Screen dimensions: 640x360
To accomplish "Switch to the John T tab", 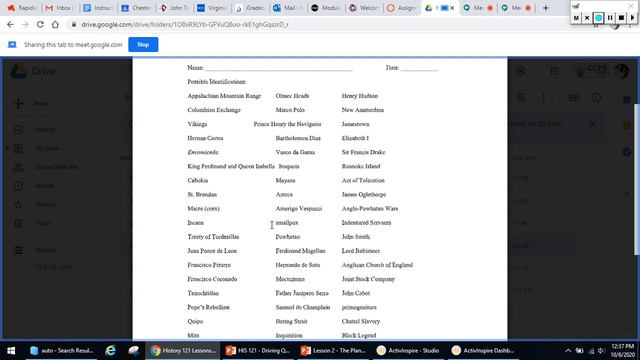I will (174, 8).
